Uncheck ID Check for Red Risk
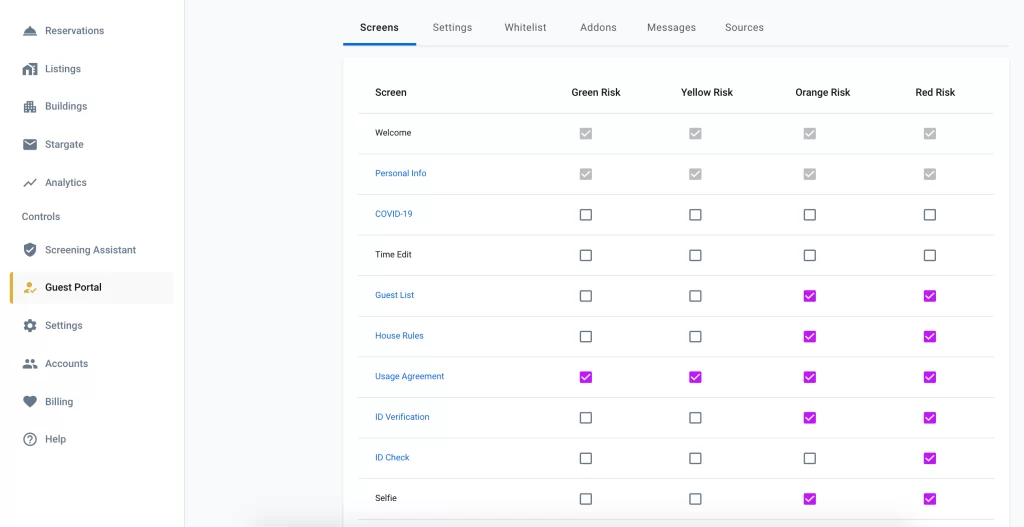The width and height of the screenshot is (1024, 527). pyautogui.click(x=930, y=458)
